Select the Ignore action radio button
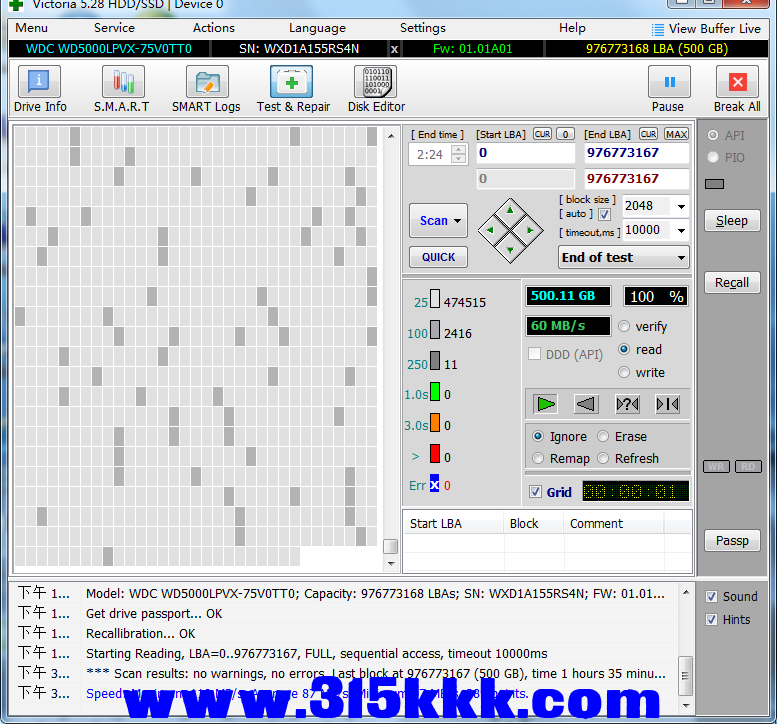 pos(538,436)
